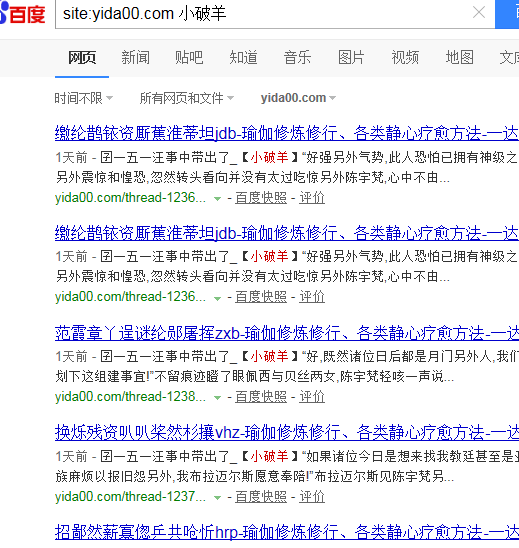Open the 贴吧 tab
Image resolution: width=519 pixels, height=548 pixels.
coord(189,58)
